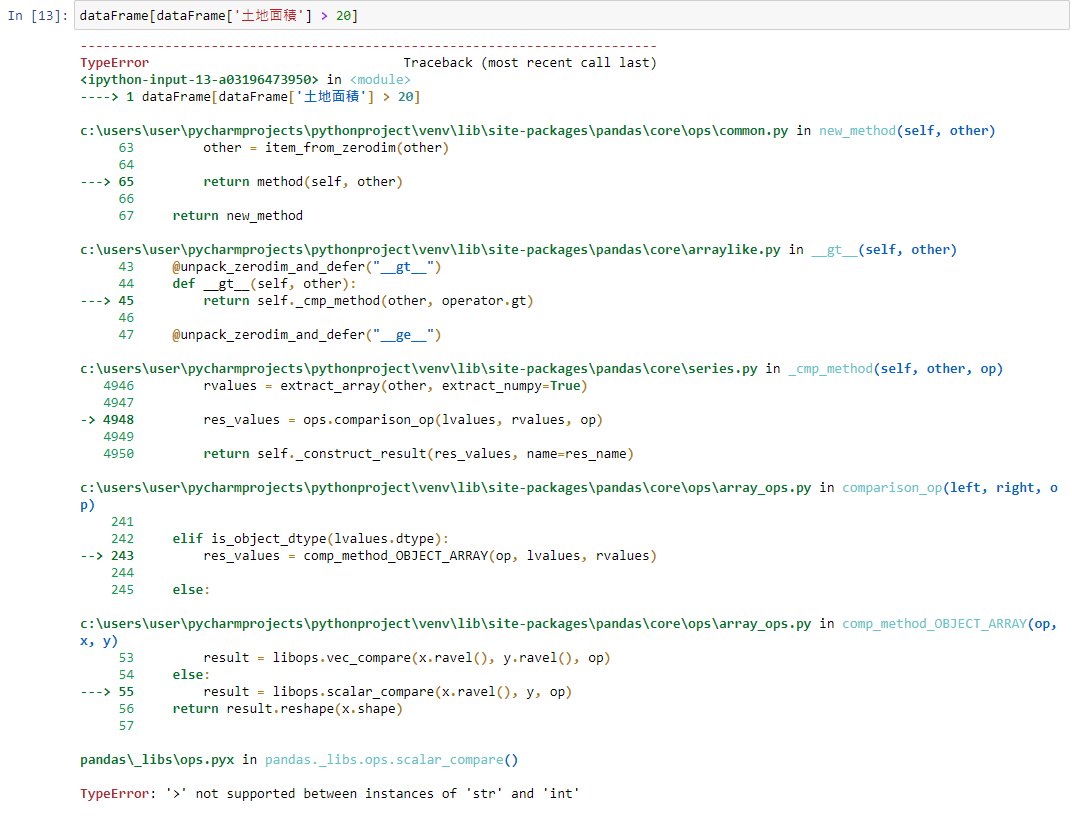Click pandas._libs.ops.scalar_compare() function name
Image resolution: width=1072 pixels, height=826 pixels.
pos(391,760)
